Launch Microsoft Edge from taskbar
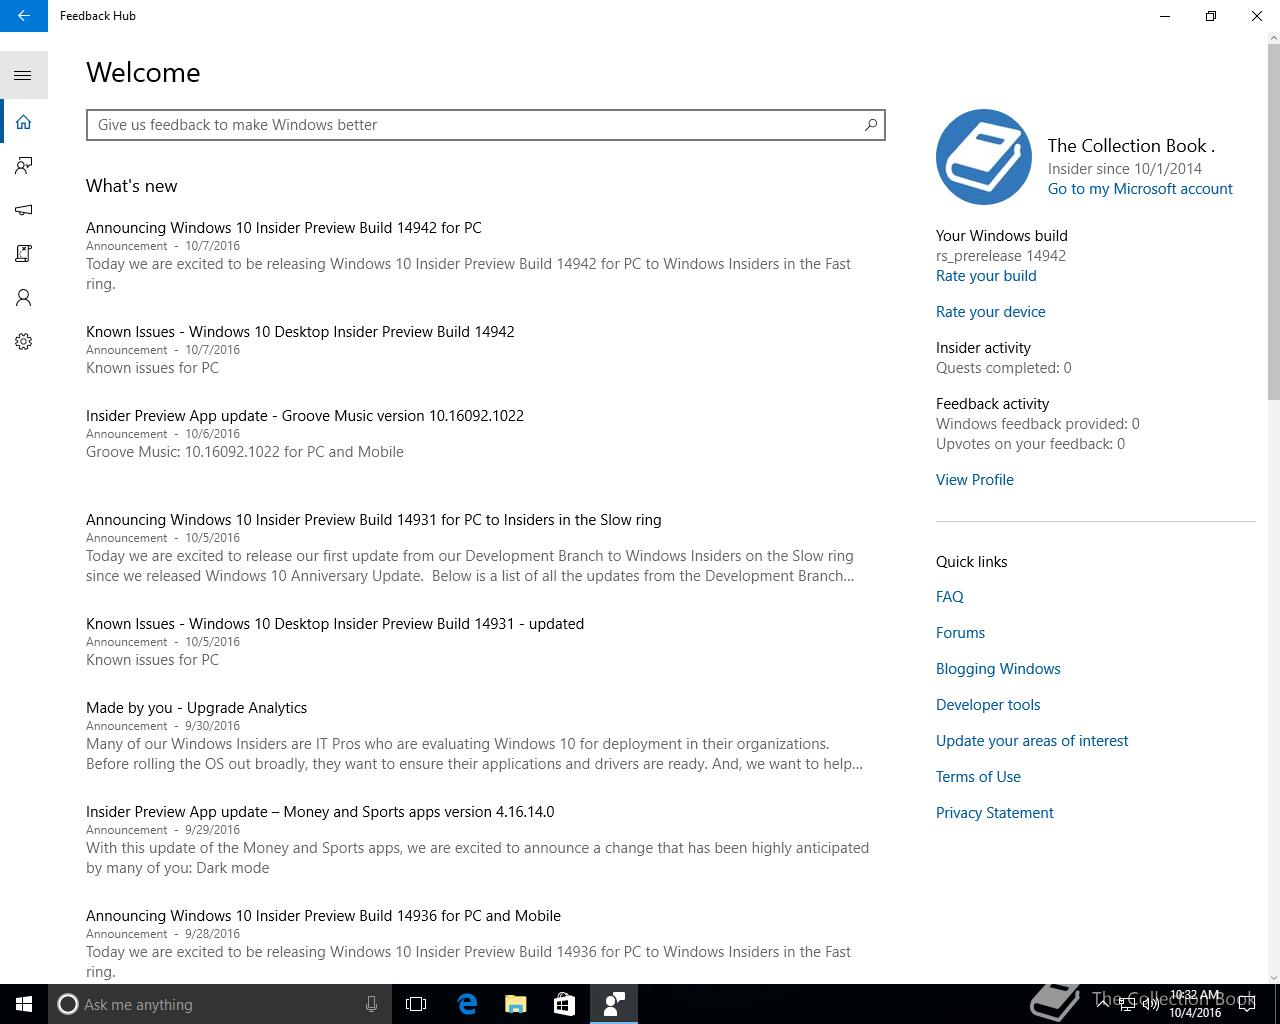This screenshot has width=1280, height=1024. tap(466, 1004)
